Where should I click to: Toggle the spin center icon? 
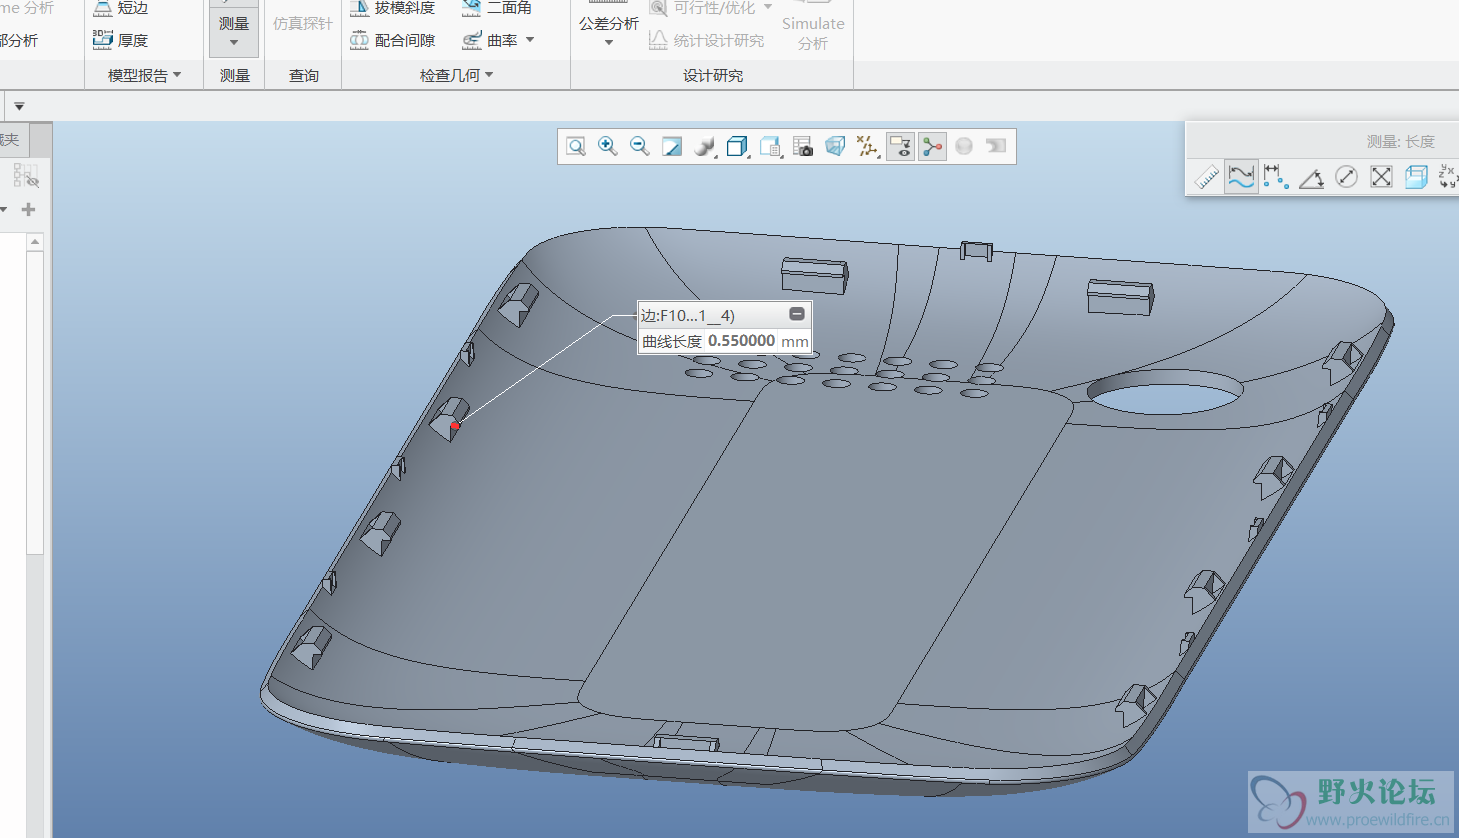pos(932,147)
